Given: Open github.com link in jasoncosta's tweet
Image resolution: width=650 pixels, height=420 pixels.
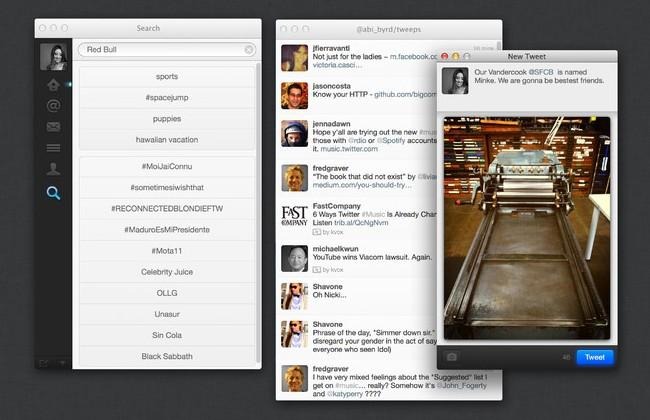Looking at the screenshot, I should (x=405, y=95).
